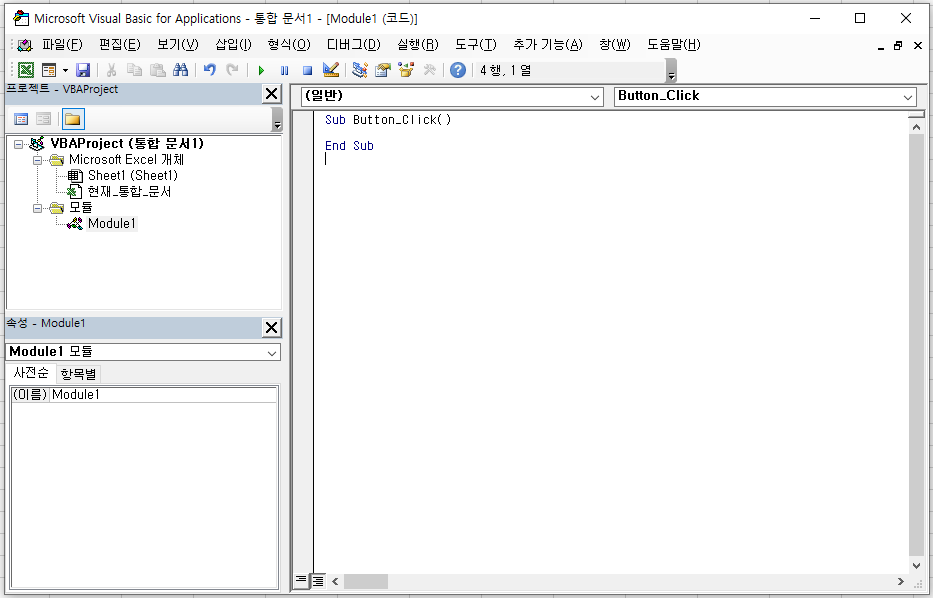The height and width of the screenshot is (598, 933).
Task: Open Toolbox wrench icon
Action: click(x=429, y=70)
